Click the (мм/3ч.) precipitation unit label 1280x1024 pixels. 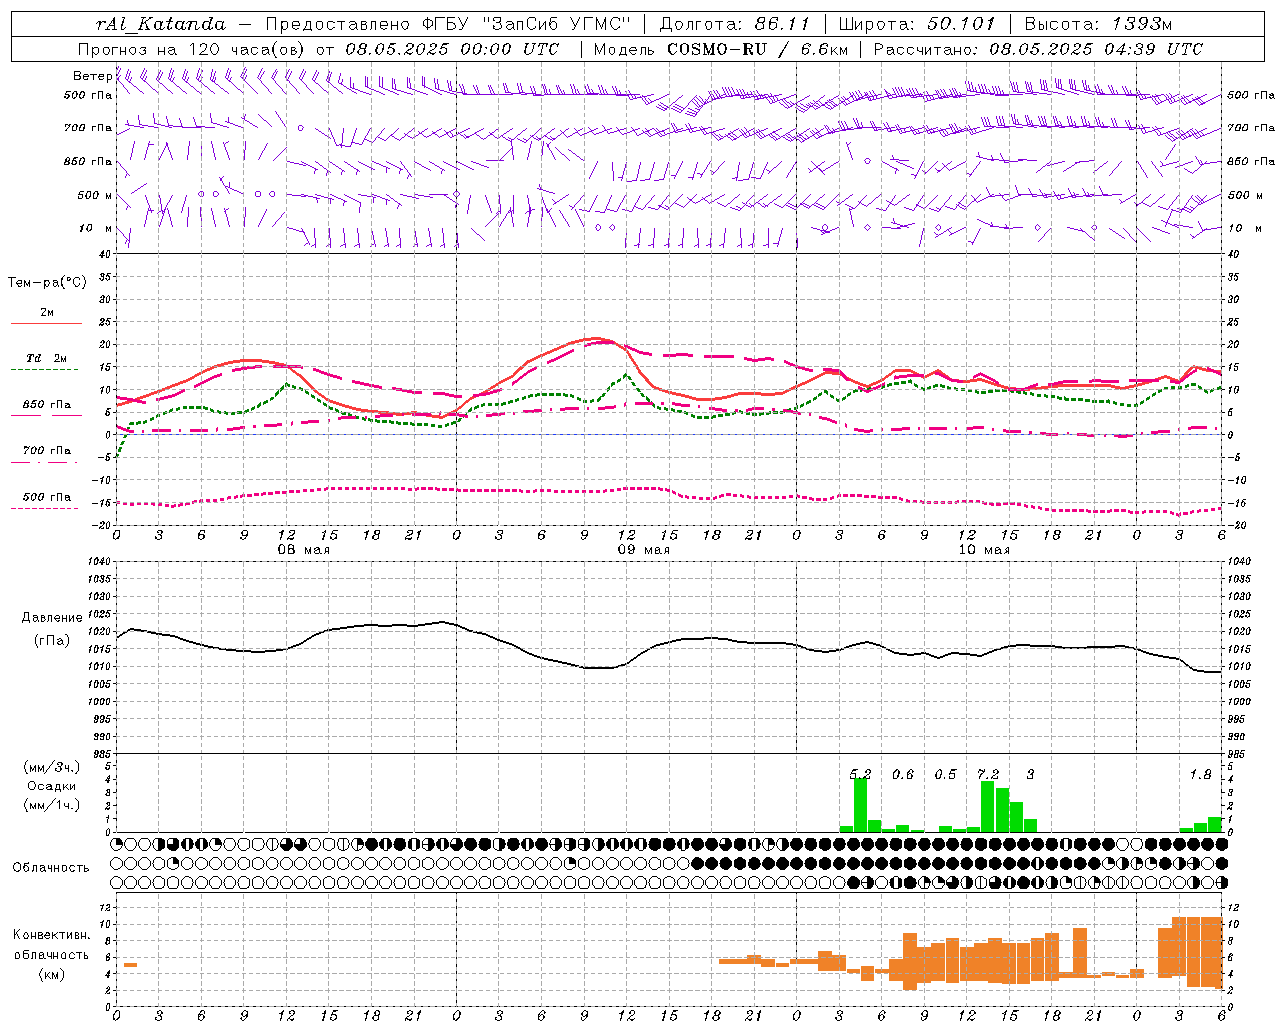pyautogui.click(x=52, y=767)
